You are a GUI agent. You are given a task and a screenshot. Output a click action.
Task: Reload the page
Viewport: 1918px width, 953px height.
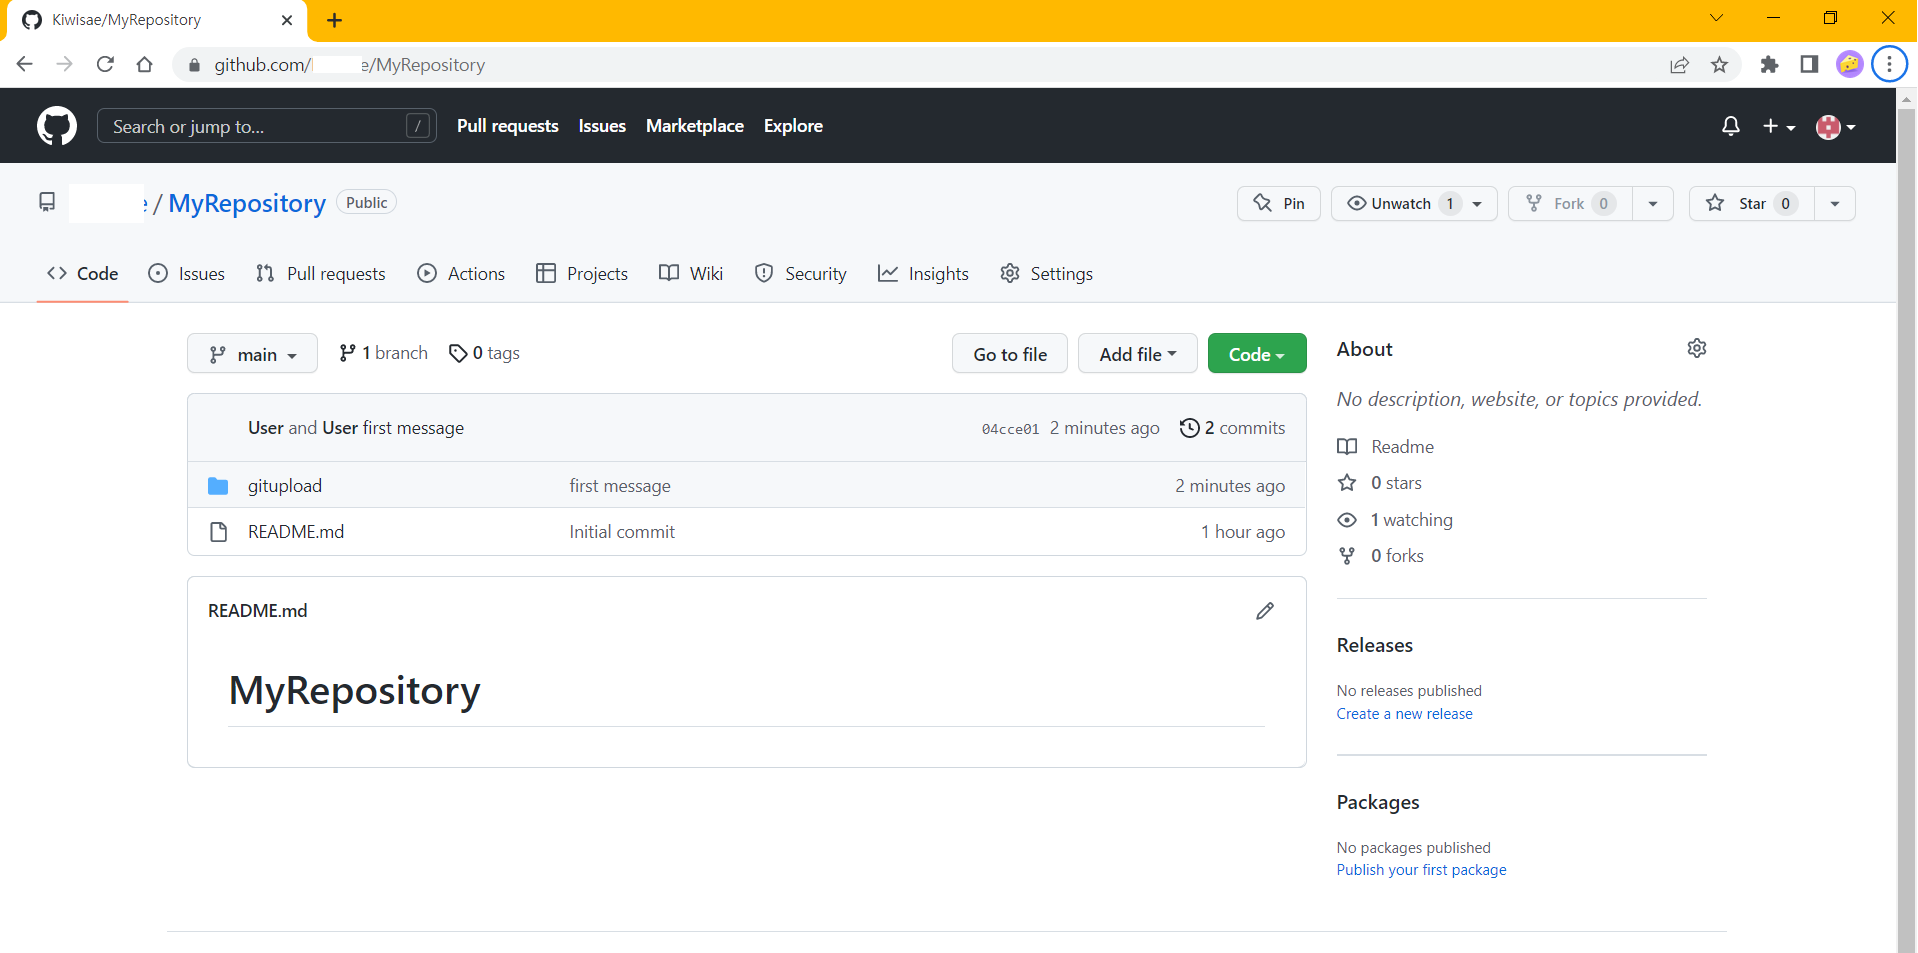(105, 64)
